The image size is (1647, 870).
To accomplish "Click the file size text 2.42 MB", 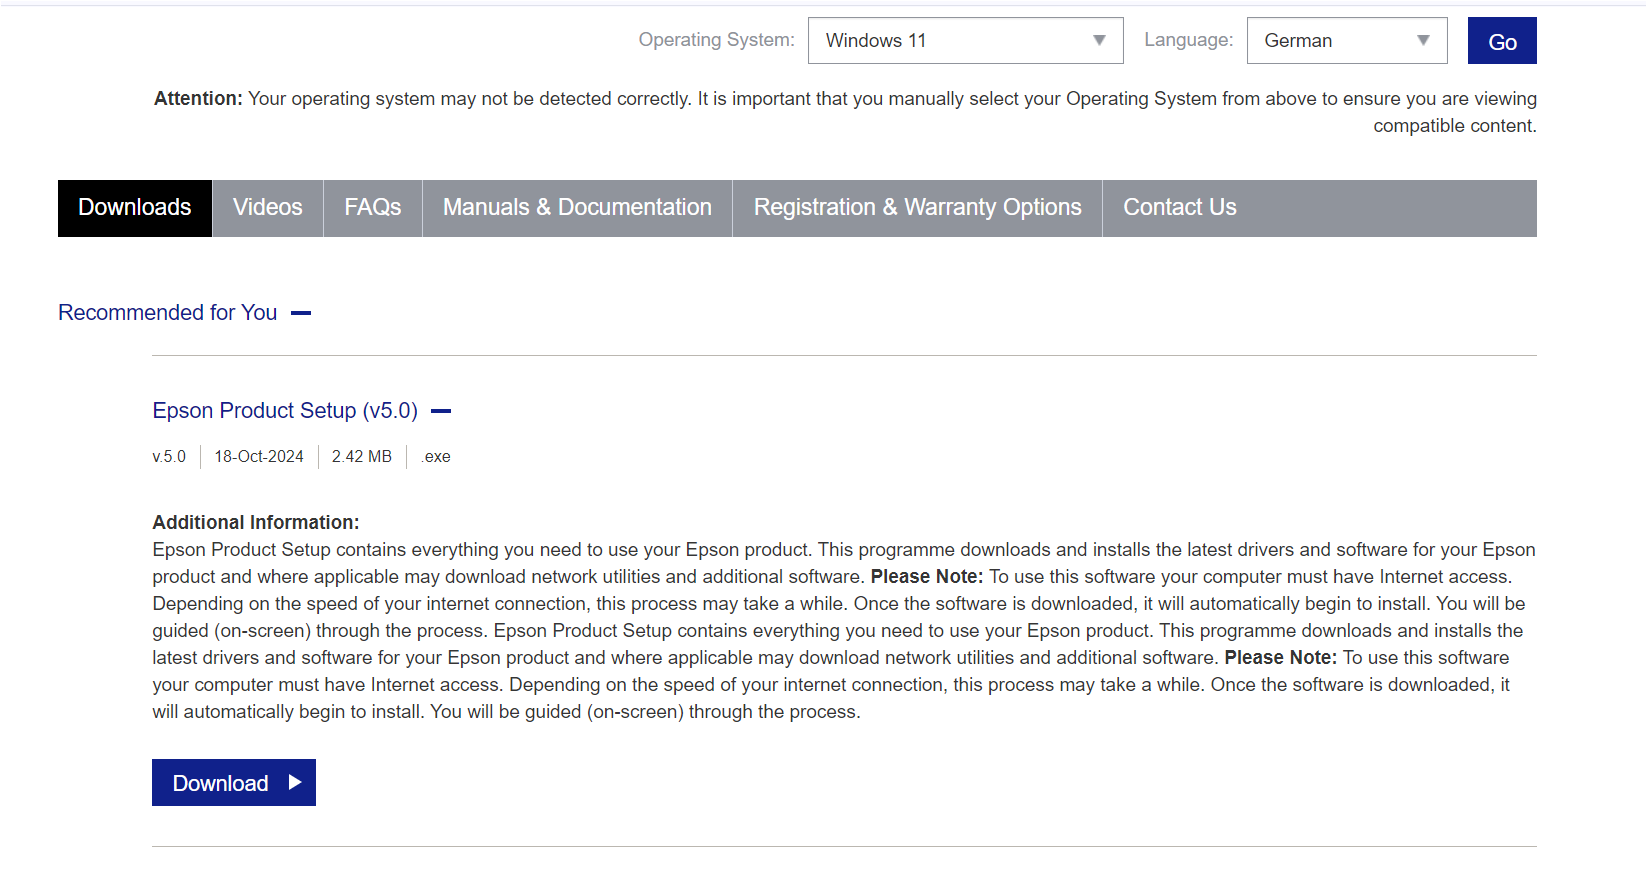I will coord(362,457).
